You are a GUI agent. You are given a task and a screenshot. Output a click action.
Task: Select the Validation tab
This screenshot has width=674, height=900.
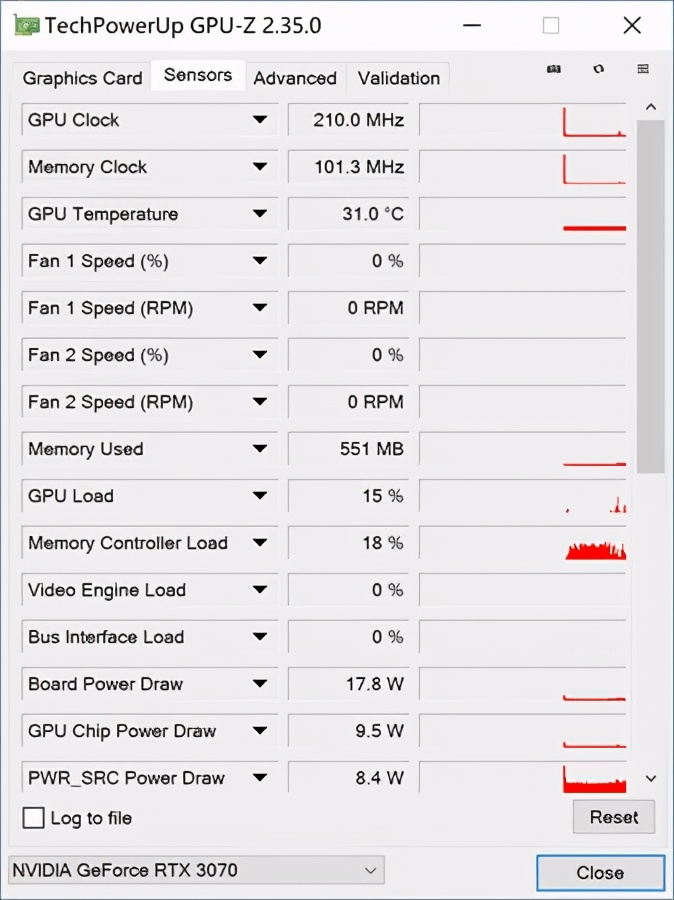click(398, 77)
